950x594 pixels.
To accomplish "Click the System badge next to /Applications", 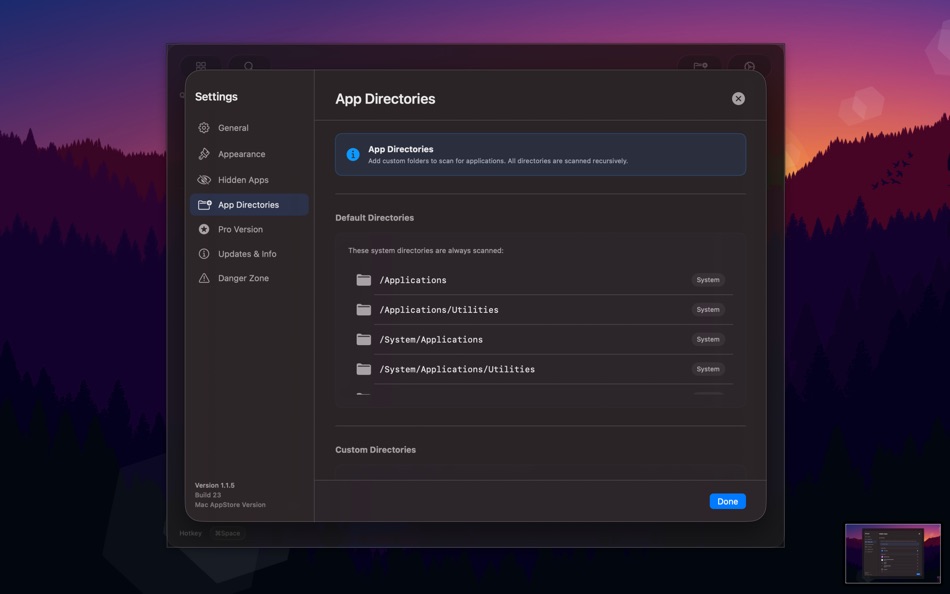I will [708, 280].
